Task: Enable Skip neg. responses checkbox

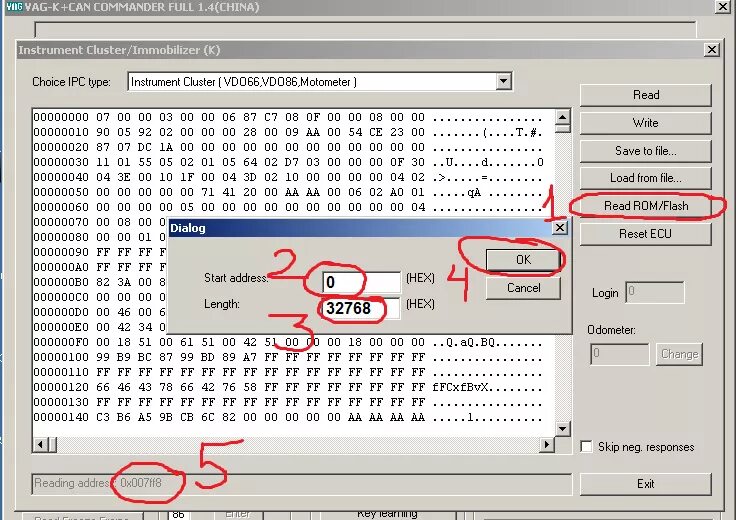Action: pyautogui.click(x=586, y=446)
